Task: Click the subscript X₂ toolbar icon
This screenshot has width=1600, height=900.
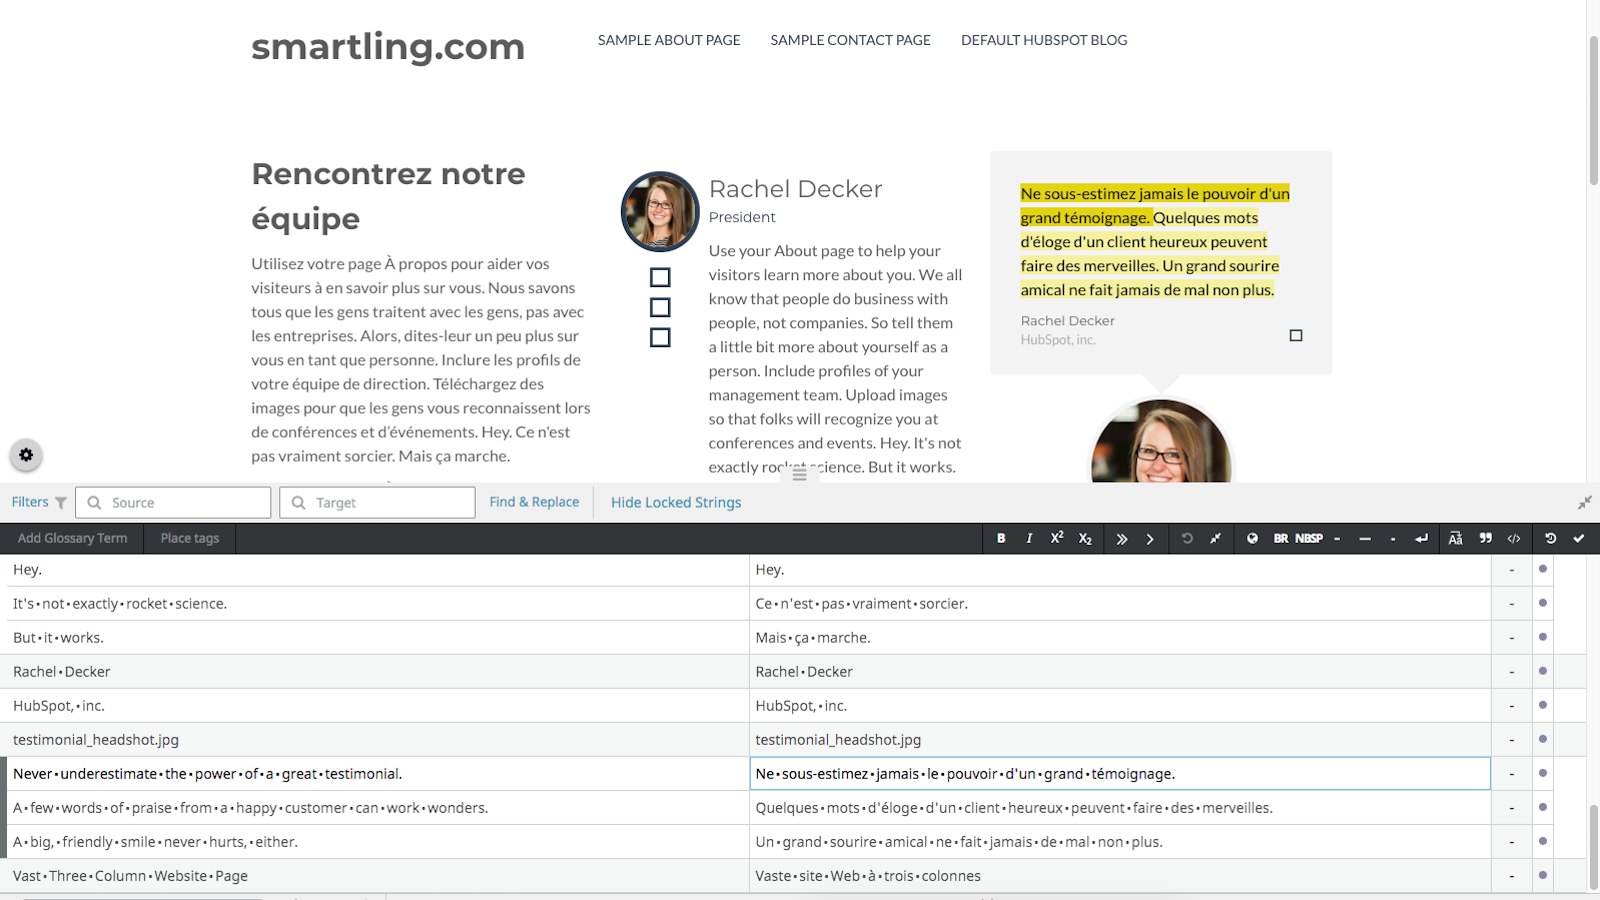Action: [x=1085, y=538]
